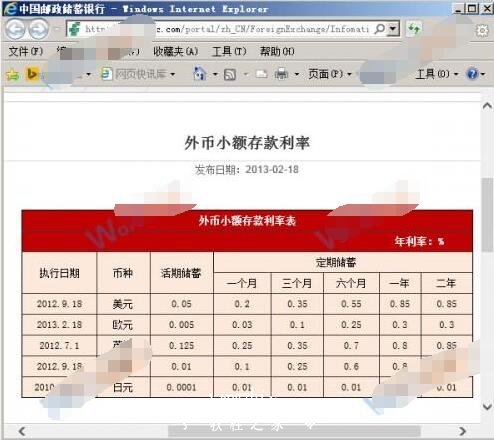Expand the Print dropdown arrow
Screen dimensions: 494x440
[296, 74]
